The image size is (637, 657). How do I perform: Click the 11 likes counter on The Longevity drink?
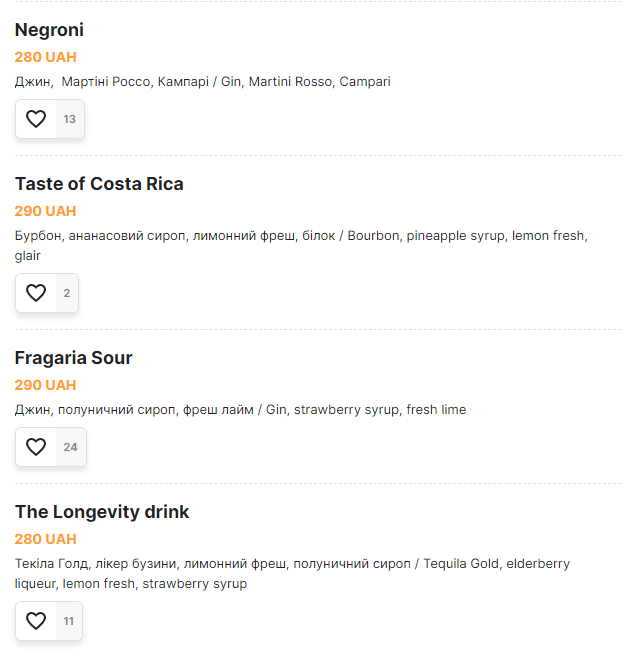click(69, 621)
